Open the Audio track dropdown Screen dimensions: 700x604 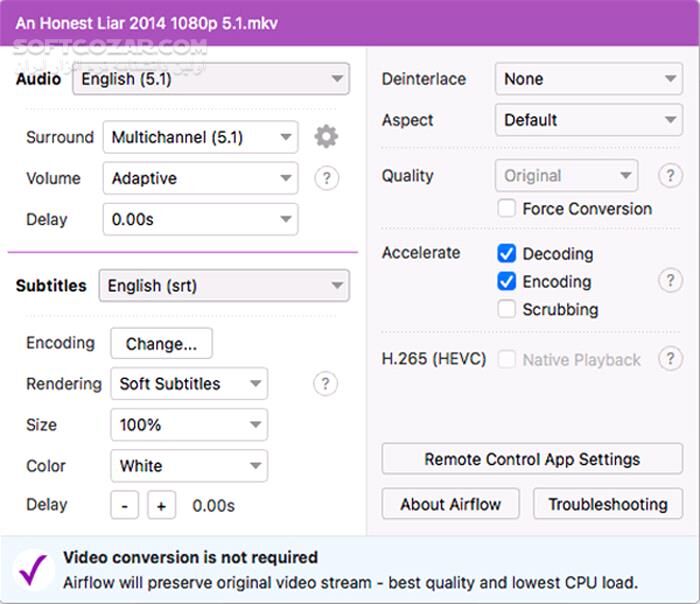(211, 79)
